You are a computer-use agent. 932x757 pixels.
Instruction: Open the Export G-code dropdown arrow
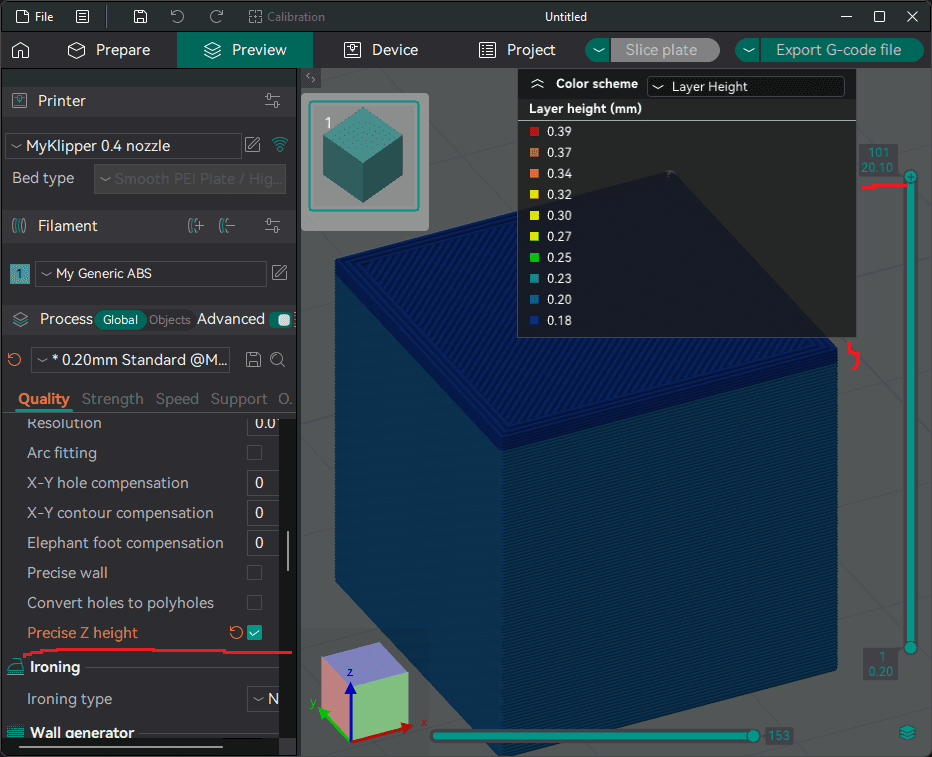pyautogui.click(x=748, y=50)
